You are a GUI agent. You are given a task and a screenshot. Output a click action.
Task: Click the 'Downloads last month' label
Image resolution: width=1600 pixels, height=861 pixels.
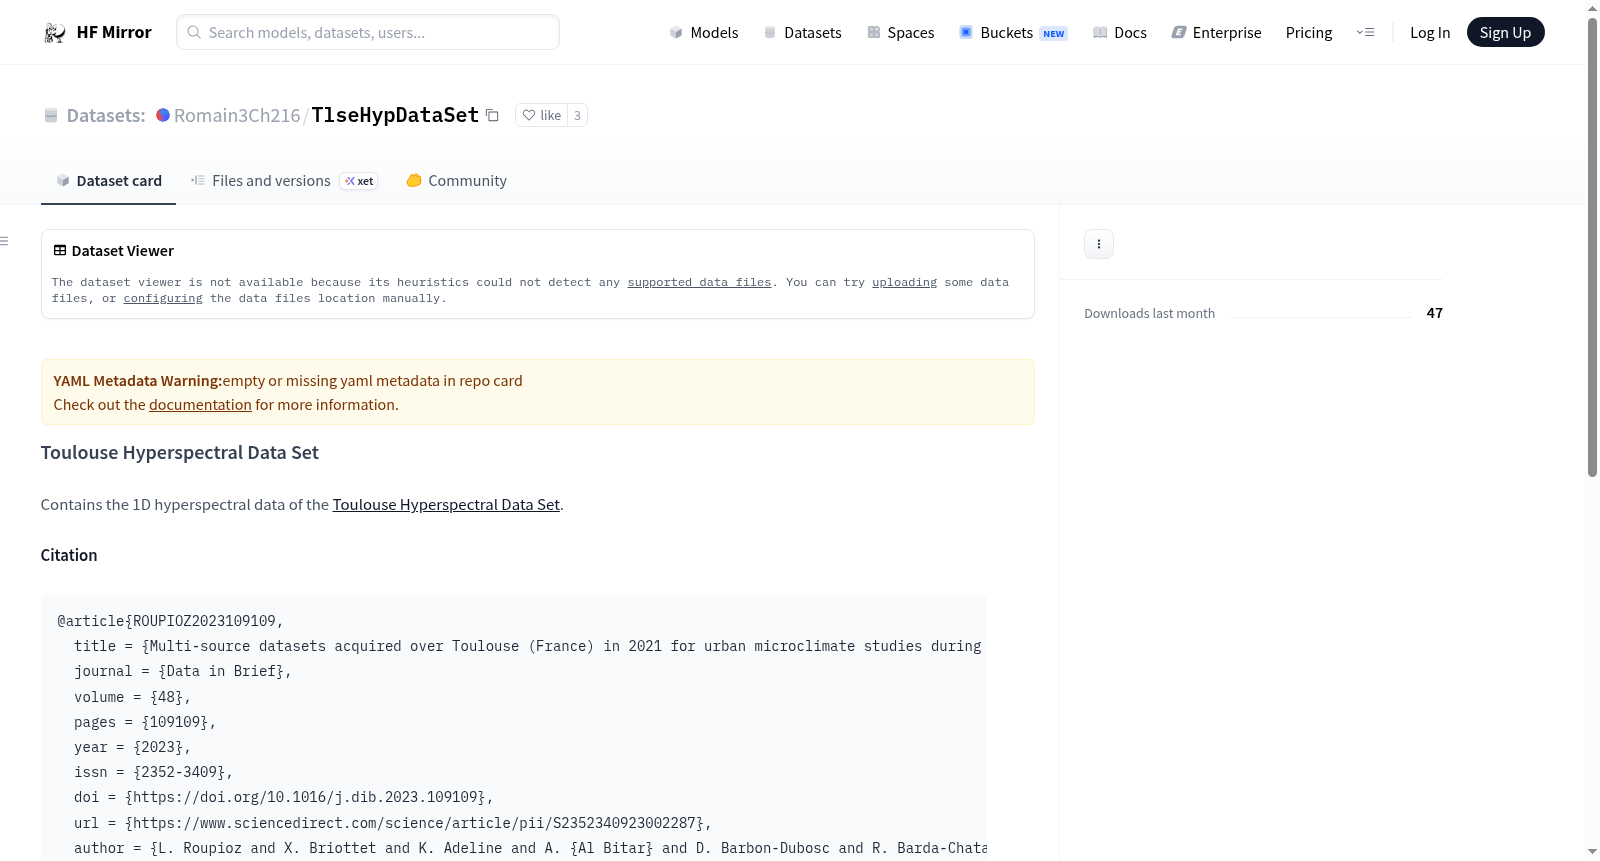[1150, 313]
